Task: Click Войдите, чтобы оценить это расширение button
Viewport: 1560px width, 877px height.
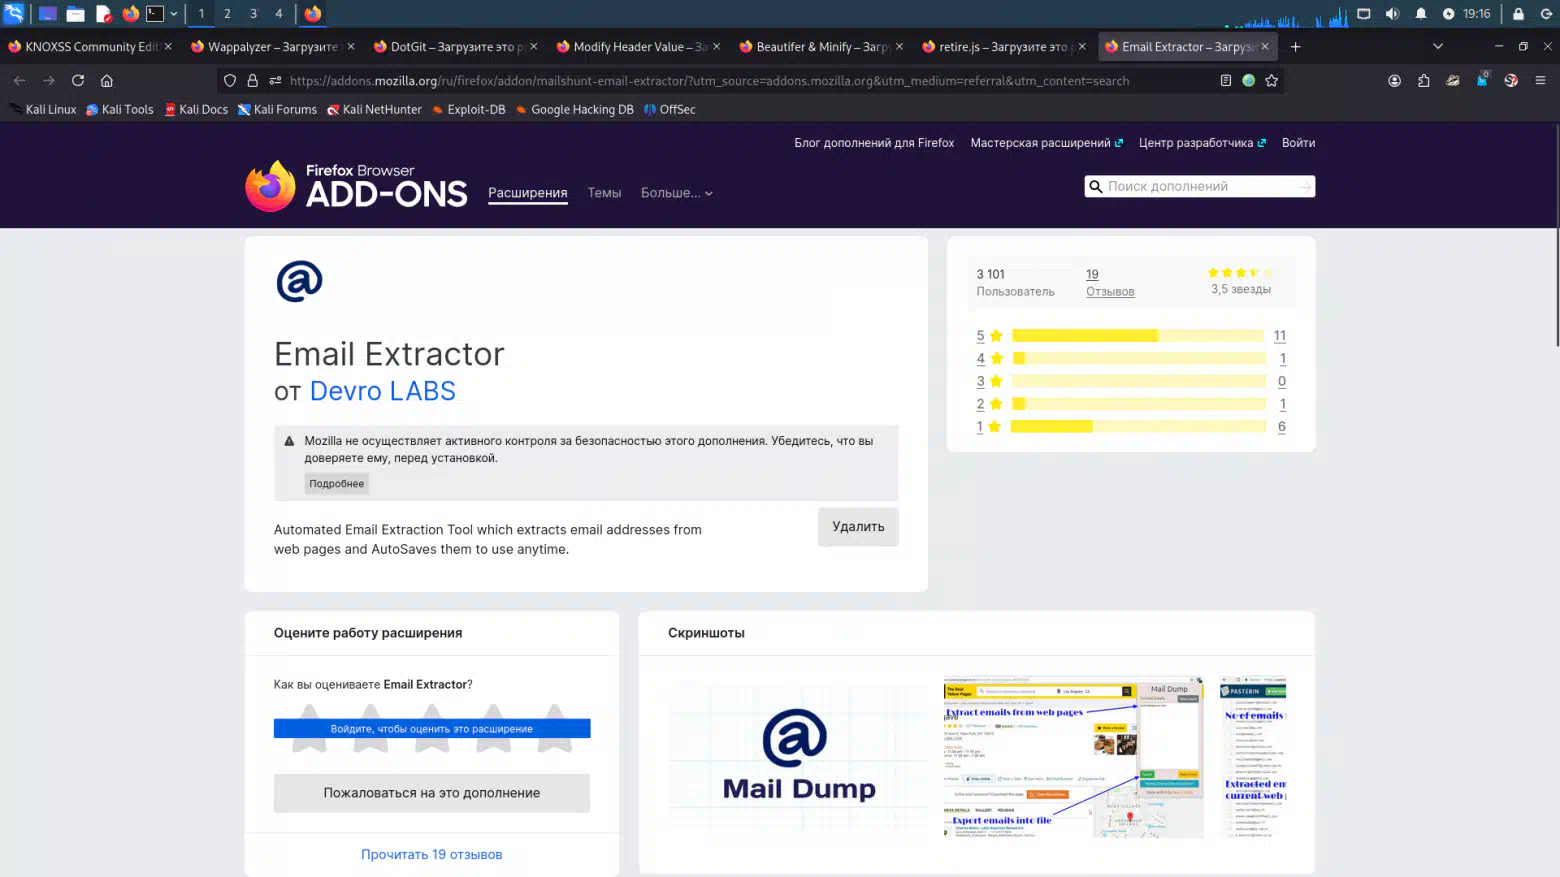Action: 432,729
